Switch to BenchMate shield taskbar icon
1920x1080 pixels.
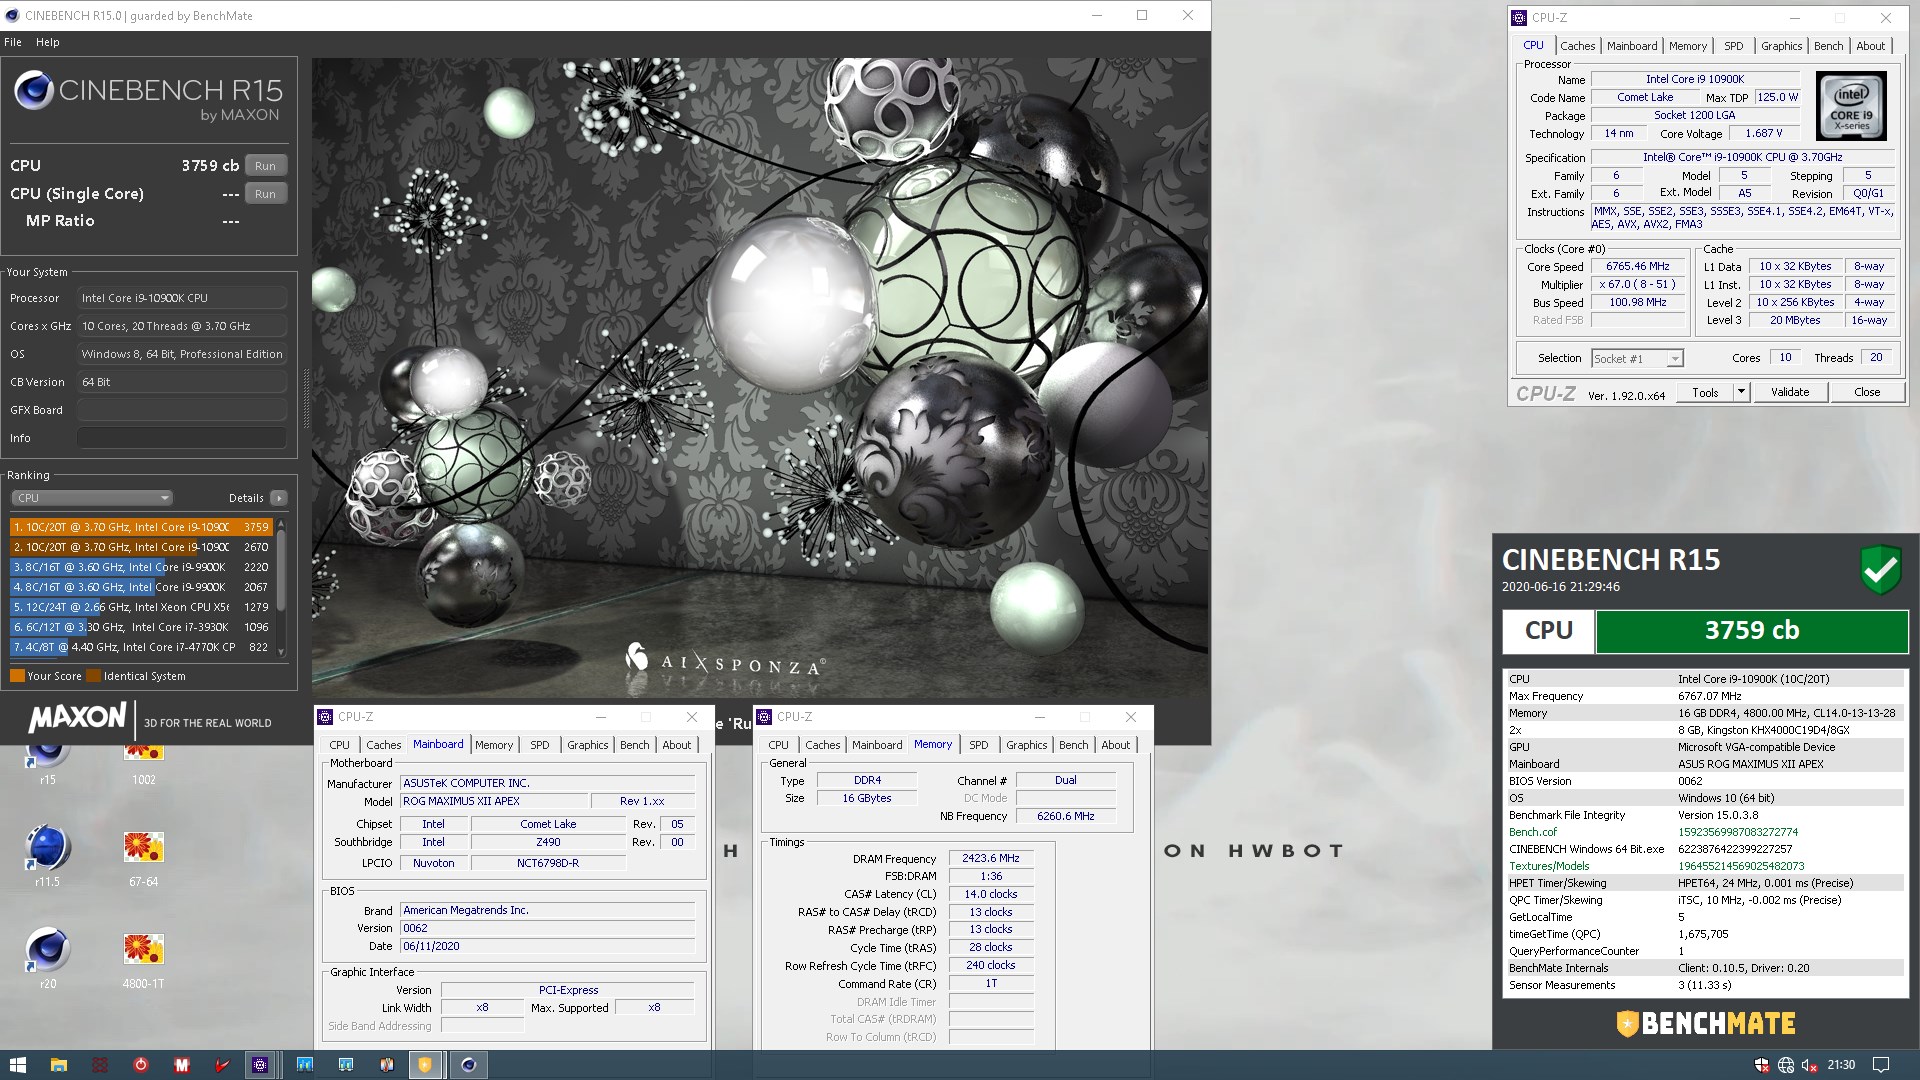coord(425,1065)
